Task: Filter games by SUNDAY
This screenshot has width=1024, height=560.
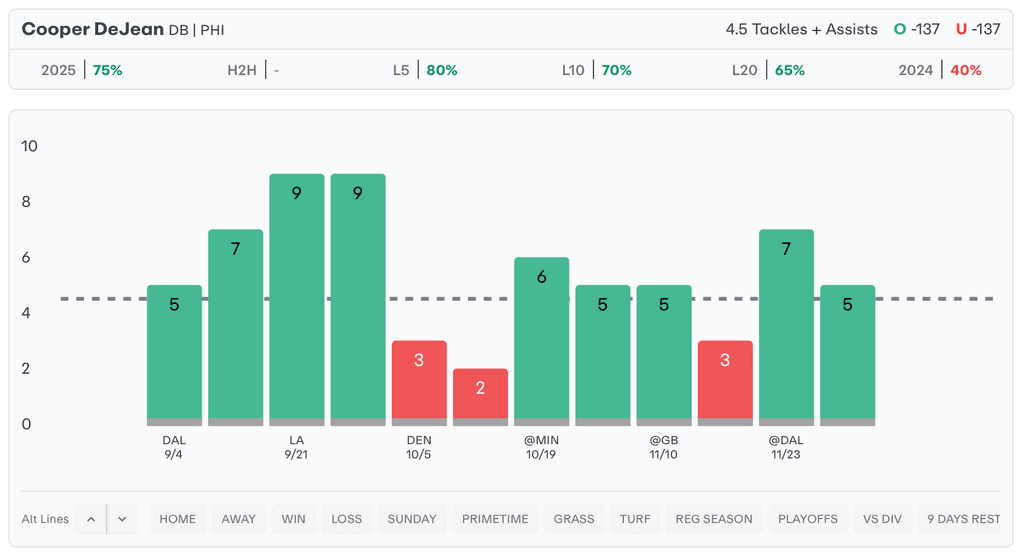Action: (x=412, y=519)
